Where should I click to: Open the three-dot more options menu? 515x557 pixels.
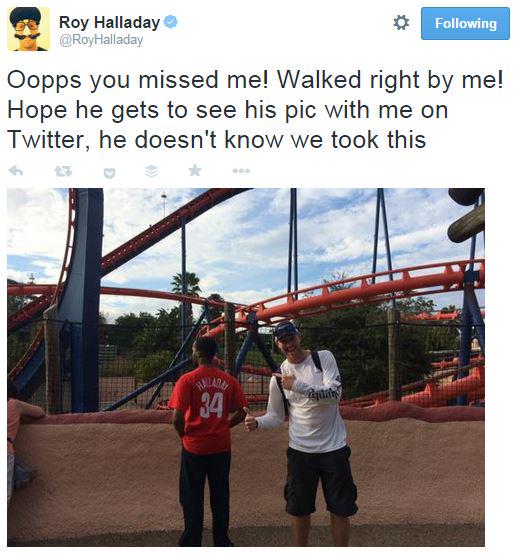[x=242, y=171]
